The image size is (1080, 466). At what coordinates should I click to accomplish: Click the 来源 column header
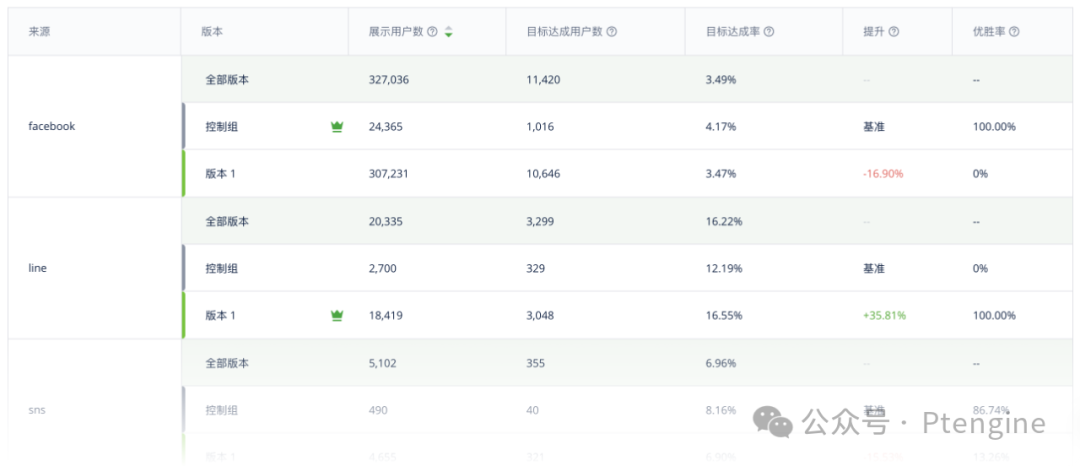[40, 32]
